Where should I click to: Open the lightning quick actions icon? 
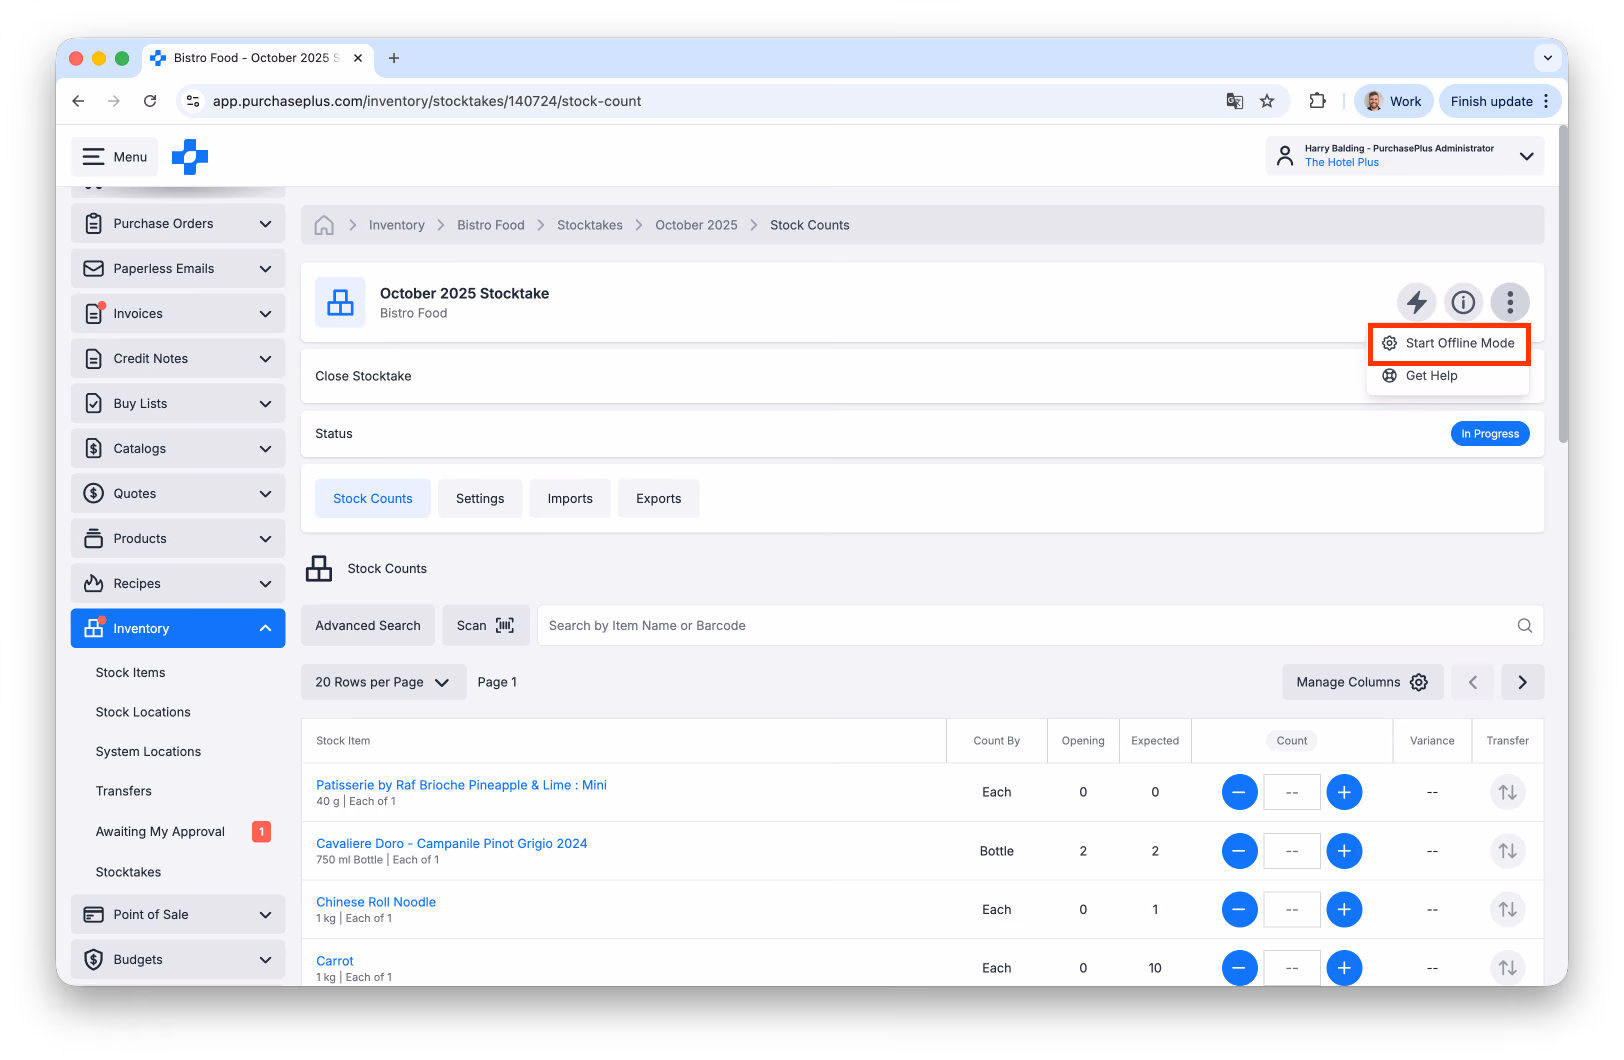point(1417,302)
